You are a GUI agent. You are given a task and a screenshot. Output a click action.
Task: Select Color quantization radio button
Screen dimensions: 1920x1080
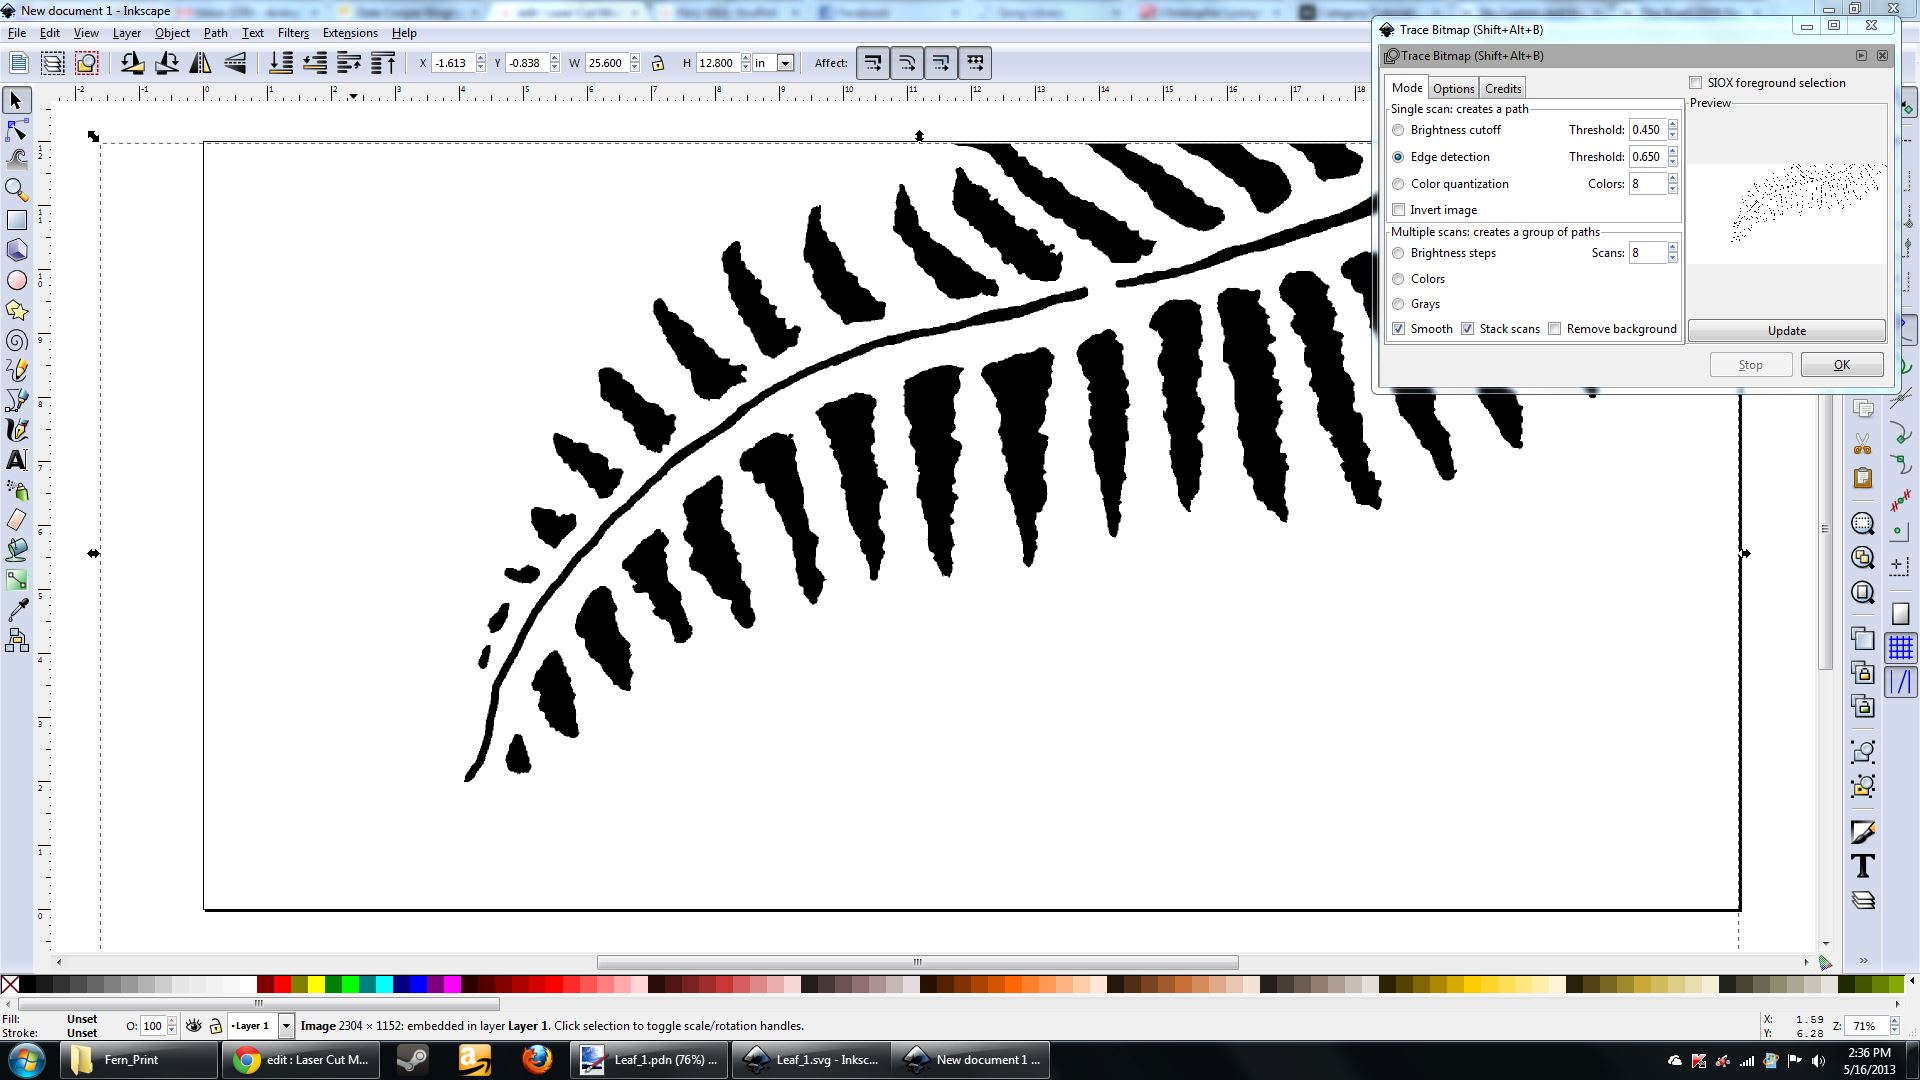(1398, 184)
